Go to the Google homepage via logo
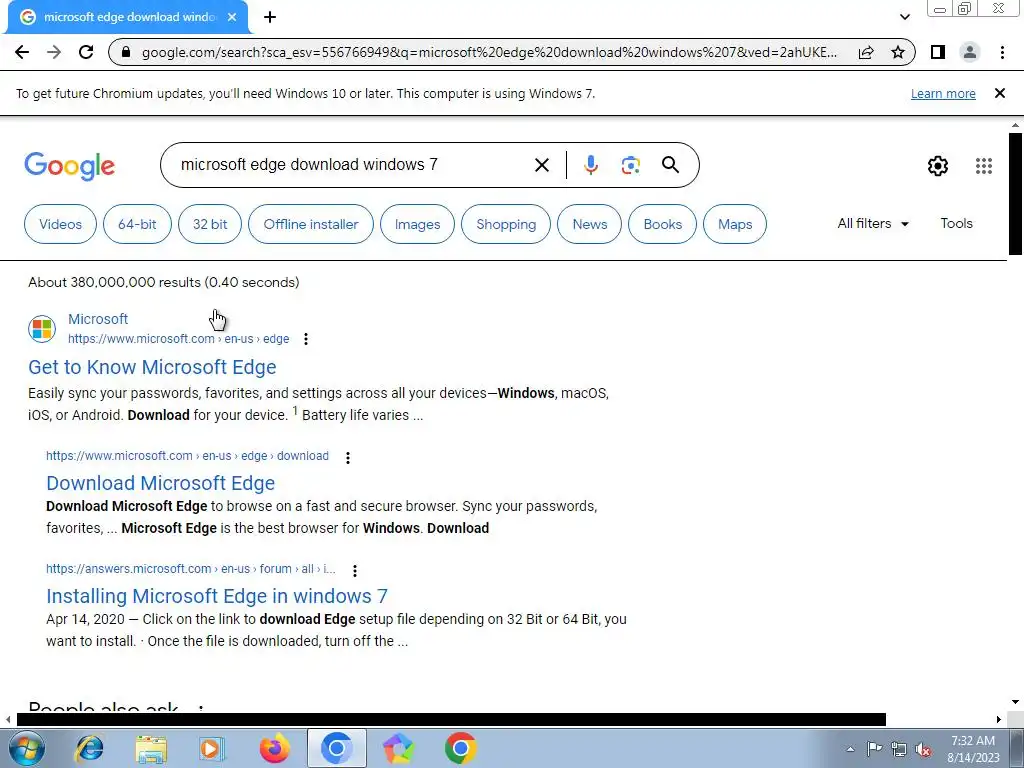This screenshot has height=768, width=1024. click(69, 166)
